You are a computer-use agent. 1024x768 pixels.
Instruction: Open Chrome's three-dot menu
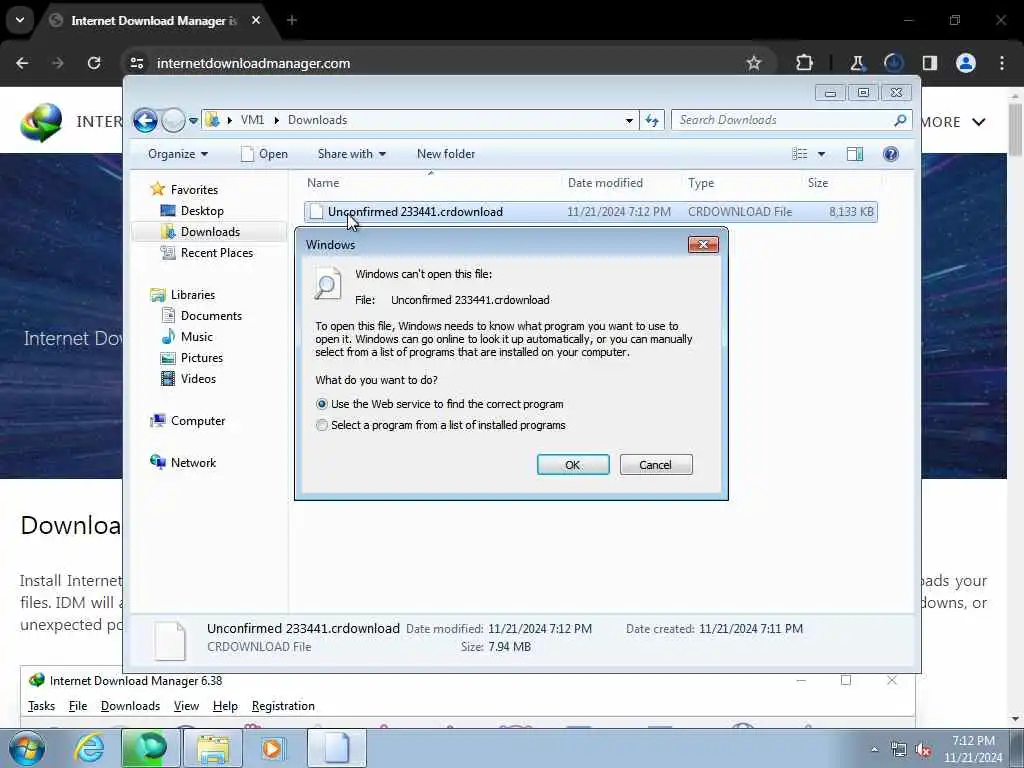(x=1002, y=63)
